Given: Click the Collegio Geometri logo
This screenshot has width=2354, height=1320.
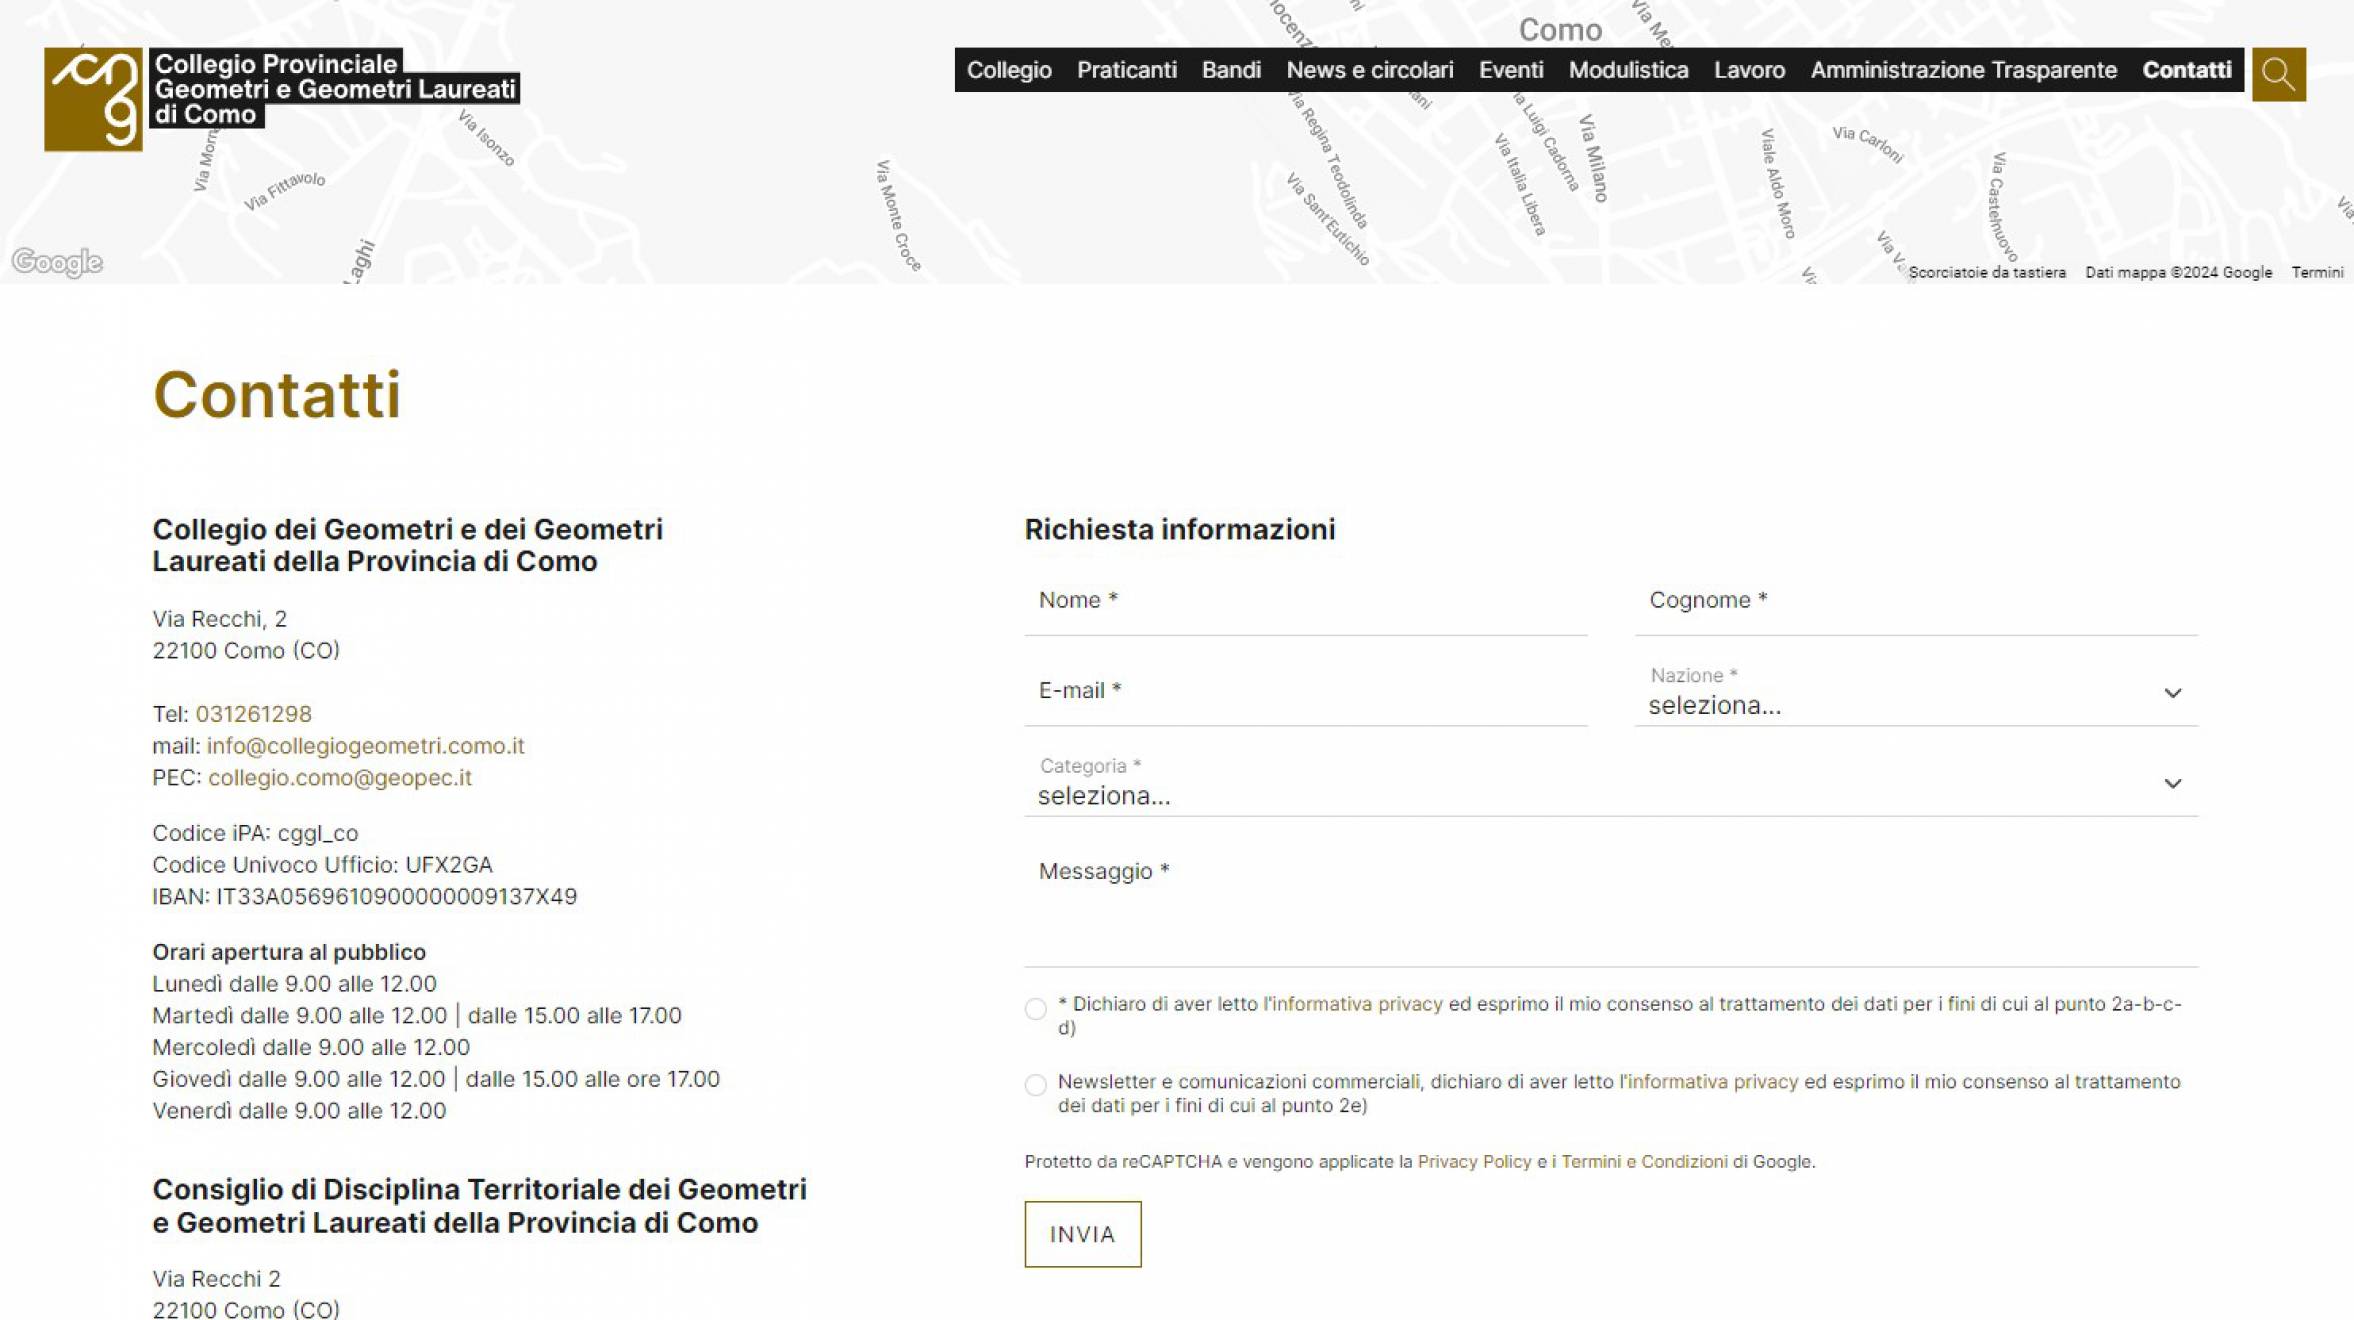Looking at the screenshot, I should point(93,99).
